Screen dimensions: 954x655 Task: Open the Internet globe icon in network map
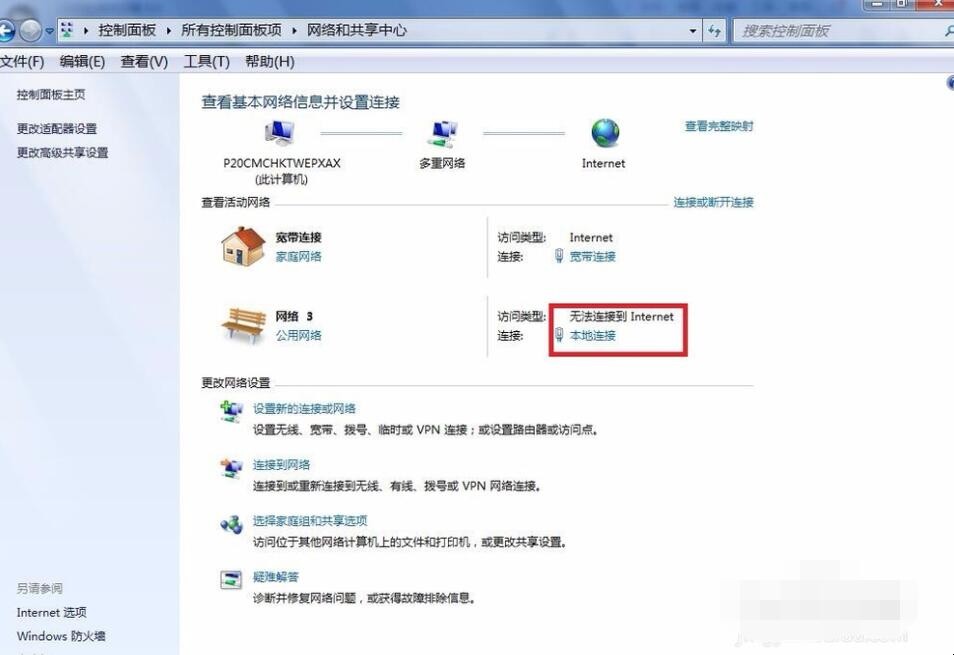(602, 132)
